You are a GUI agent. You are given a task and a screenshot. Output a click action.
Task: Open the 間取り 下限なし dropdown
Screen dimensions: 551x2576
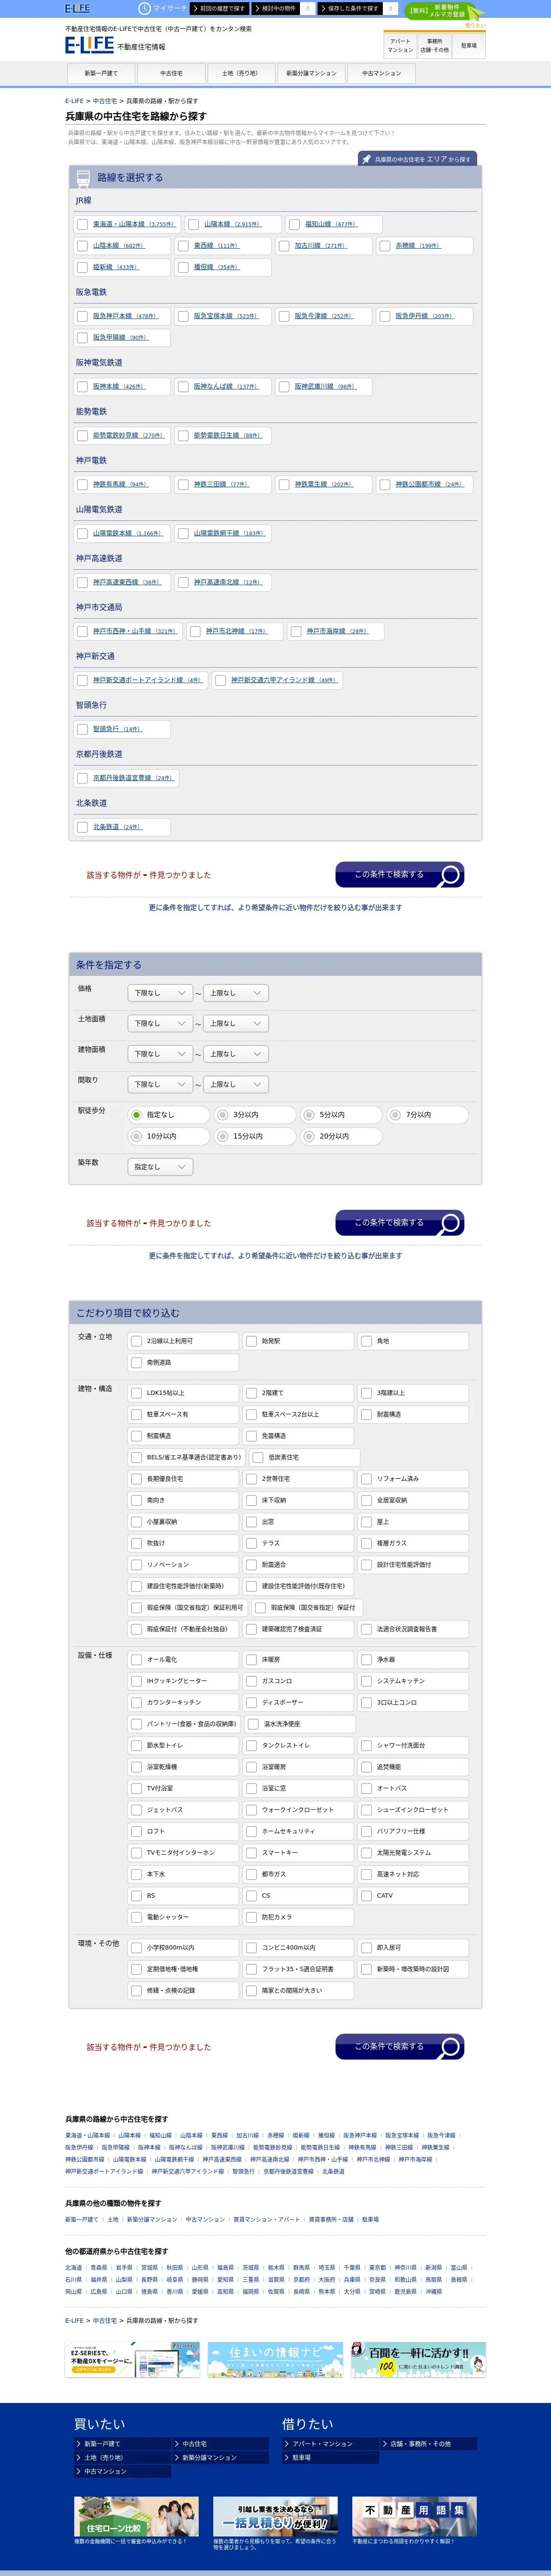[160, 1084]
